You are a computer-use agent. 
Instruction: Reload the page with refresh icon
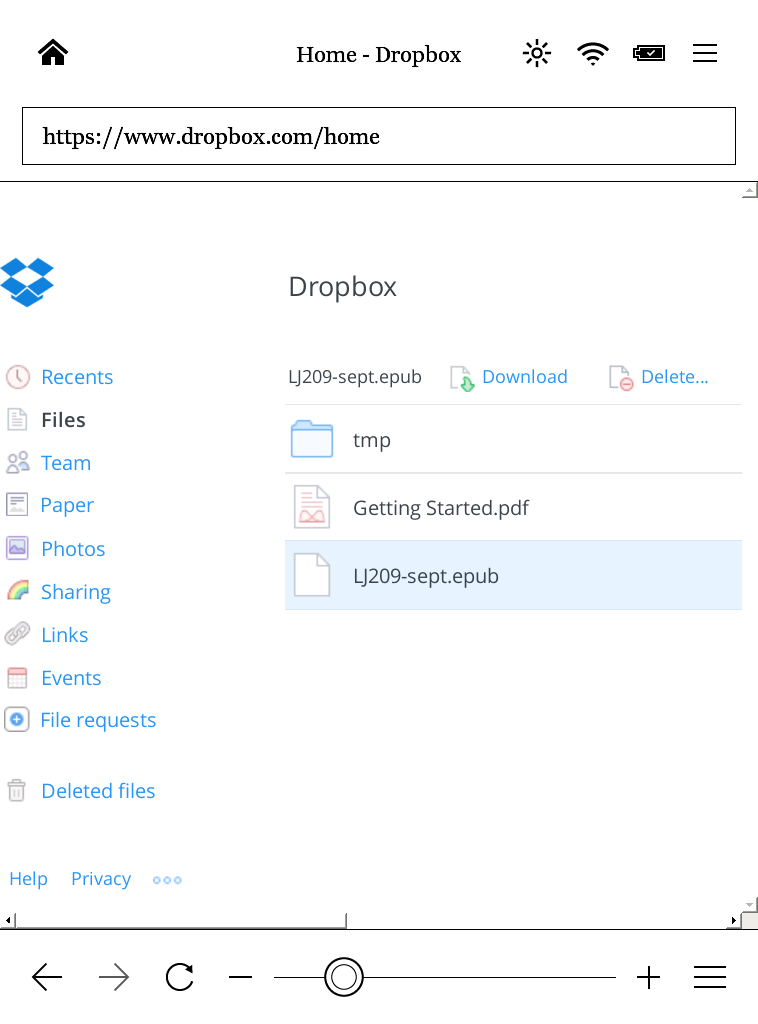click(x=180, y=977)
